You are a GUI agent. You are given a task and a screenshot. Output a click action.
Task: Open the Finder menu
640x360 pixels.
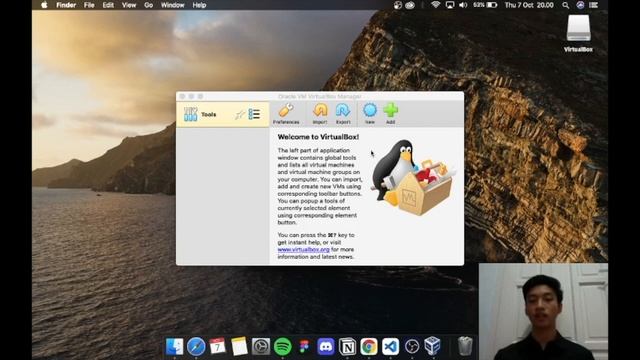pyautogui.click(x=66, y=5)
